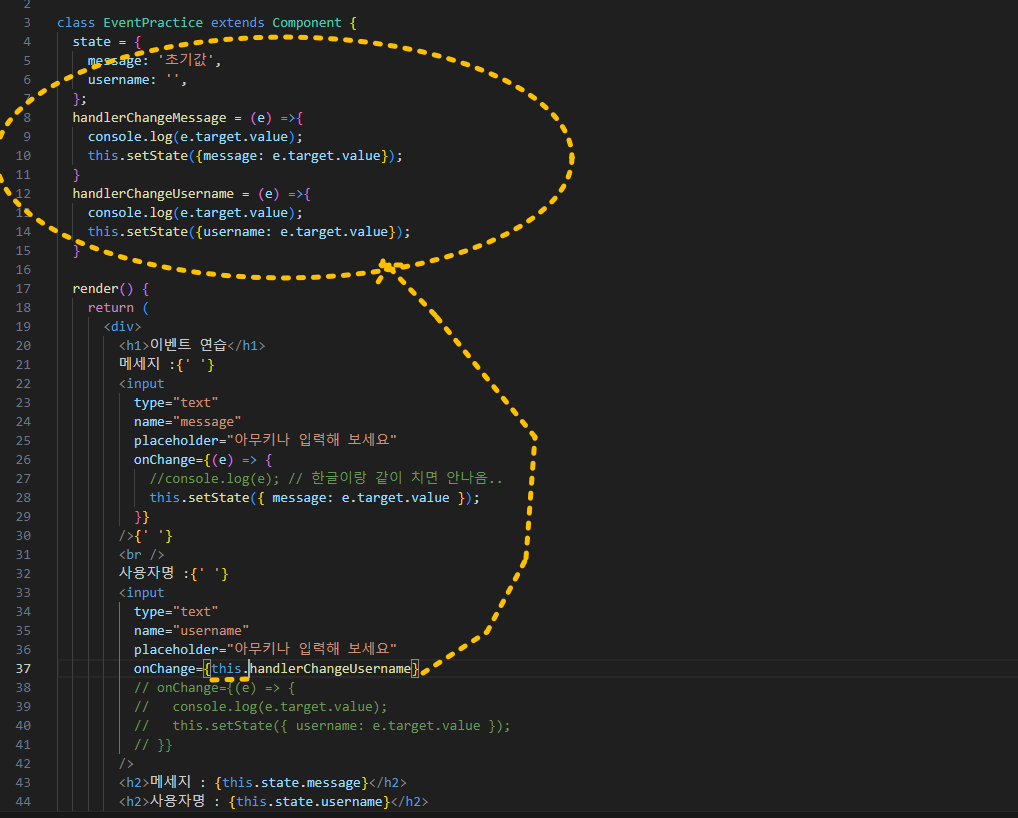Click onChange={(e) => { on line 26
Screen dimensions: 1018x818
[203, 460]
